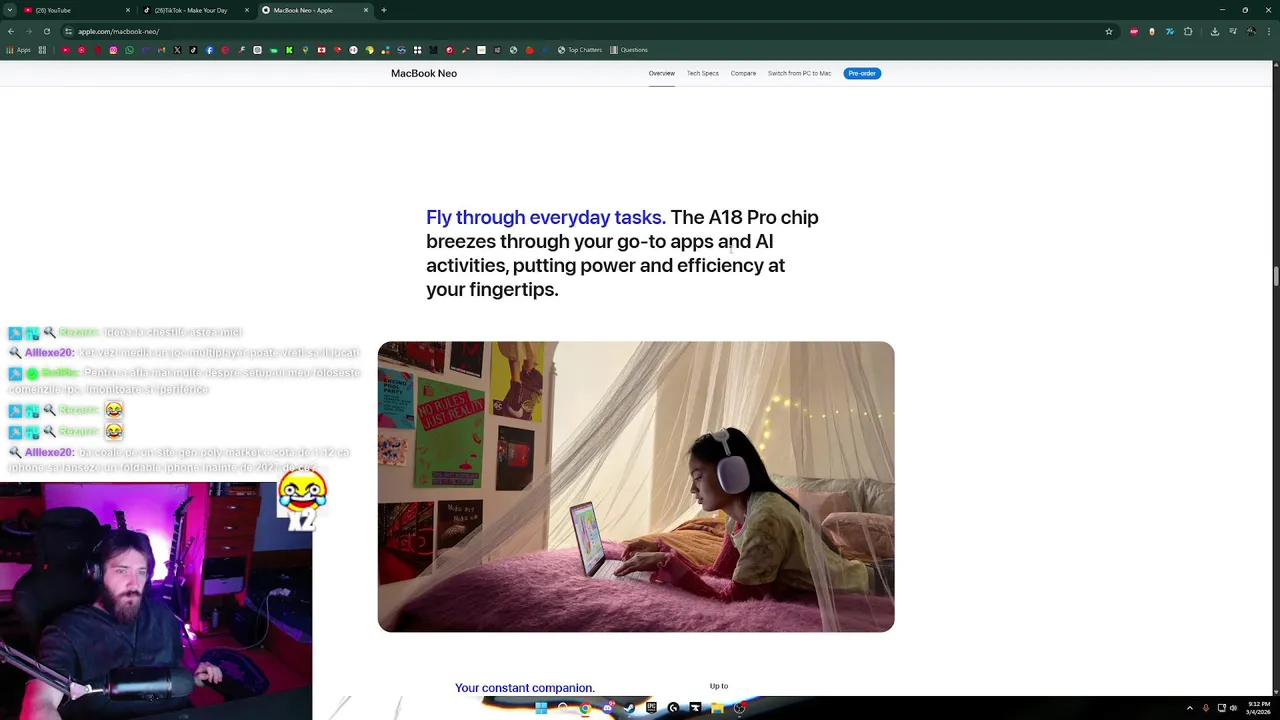Viewport: 1280px width, 720px height.
Task: Open File Explorer from the taskbar
Action: pyautogui.click(x=717, y=708)
